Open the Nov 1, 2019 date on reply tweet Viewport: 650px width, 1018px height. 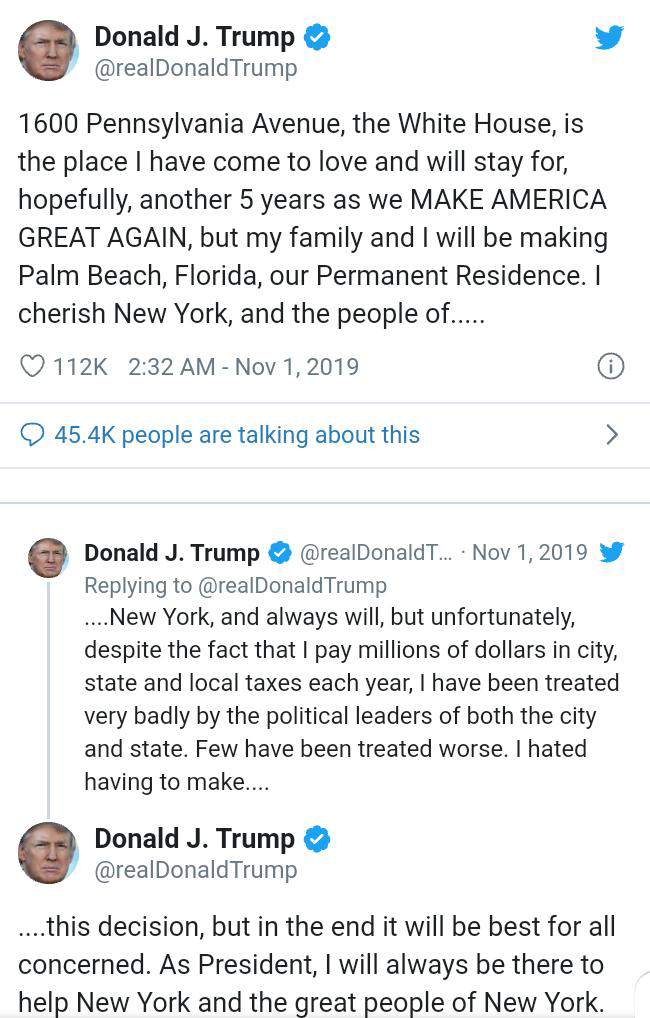[529, 553]
